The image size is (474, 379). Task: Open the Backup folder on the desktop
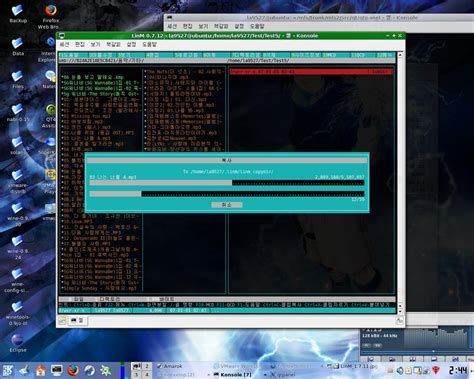pyautogui.click(x=17, y=14)
